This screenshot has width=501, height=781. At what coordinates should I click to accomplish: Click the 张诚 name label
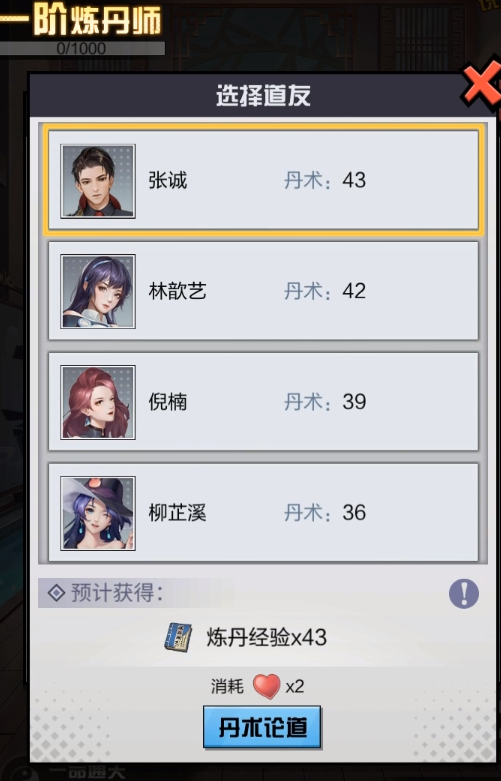pyautogui.click(x=168, y=180)
